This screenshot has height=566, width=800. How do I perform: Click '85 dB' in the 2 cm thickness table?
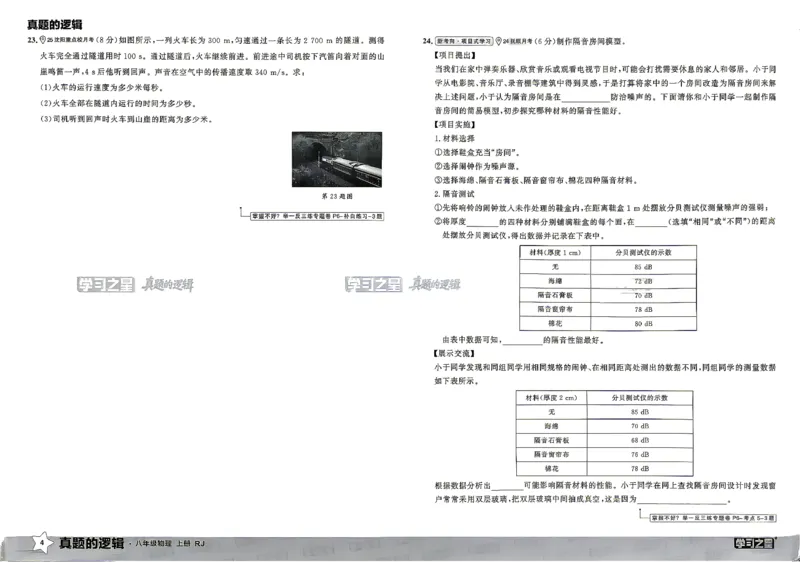tap(640, 412)
